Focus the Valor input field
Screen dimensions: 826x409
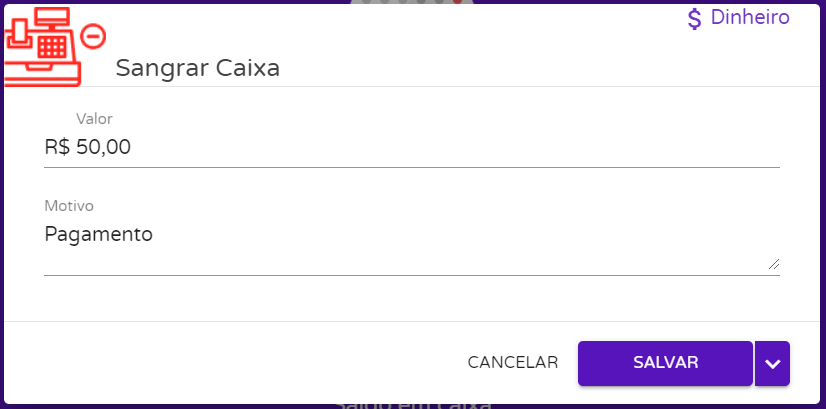(411, 147)
